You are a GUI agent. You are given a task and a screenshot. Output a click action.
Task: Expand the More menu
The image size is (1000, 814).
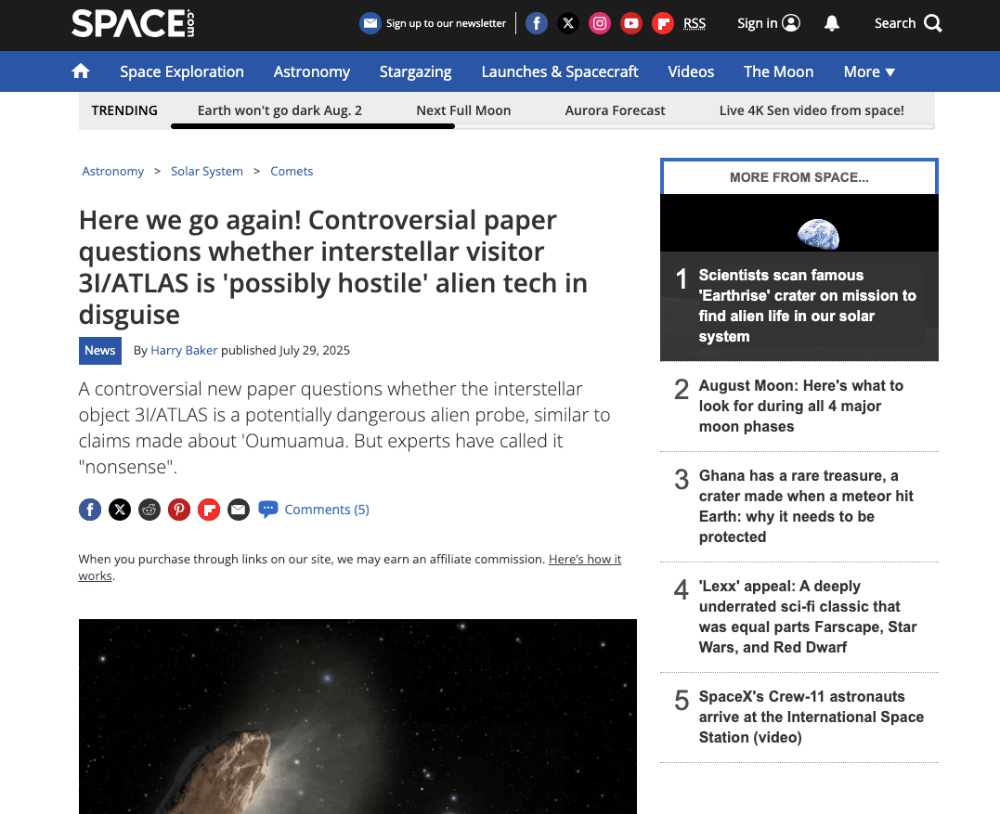pos(869,71)
